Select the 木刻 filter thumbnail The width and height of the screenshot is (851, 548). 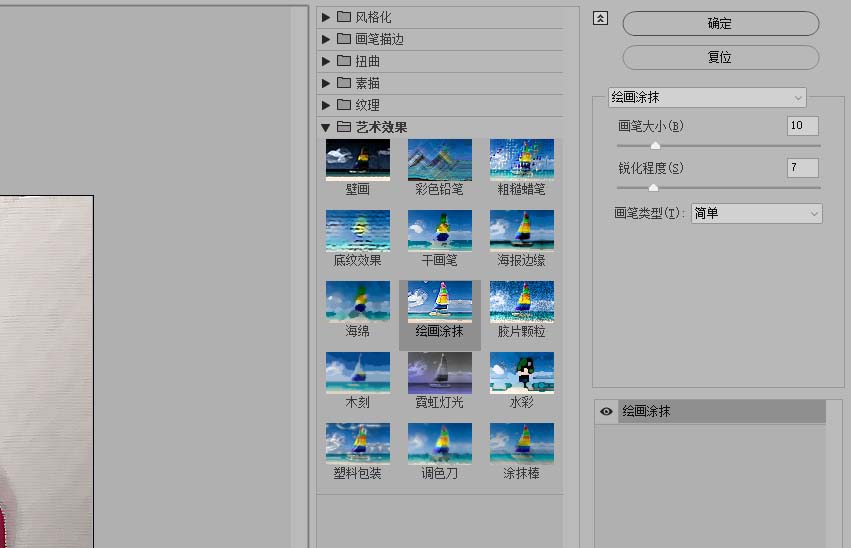[358, 373]
